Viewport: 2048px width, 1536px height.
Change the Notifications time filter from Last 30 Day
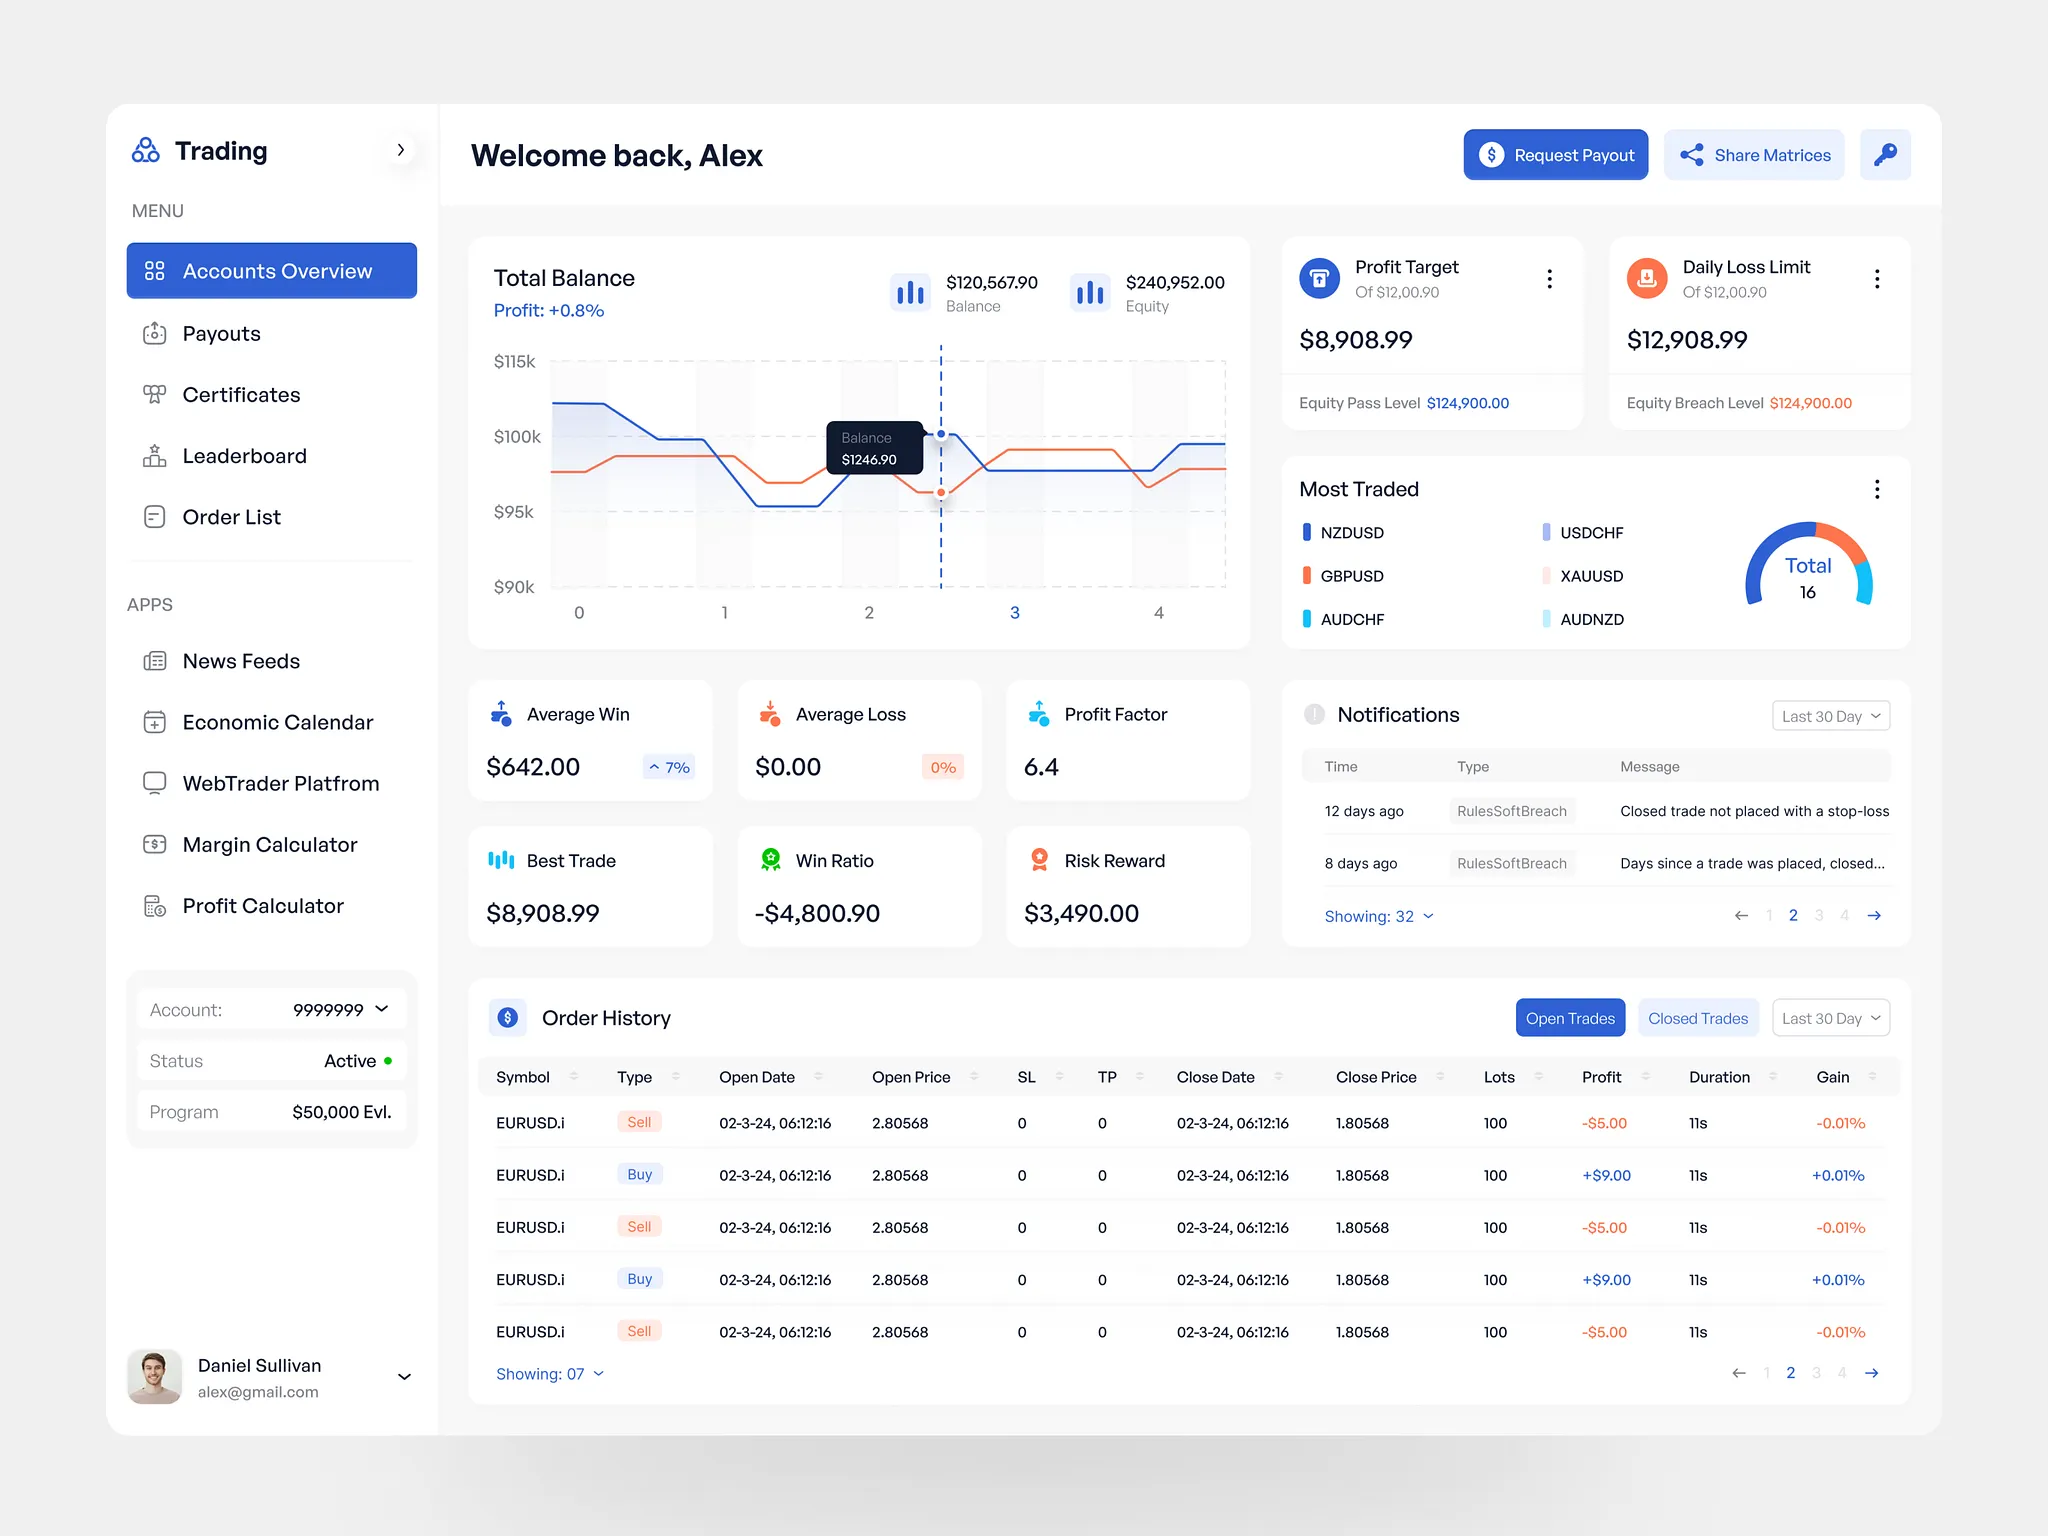coord(1830,716)
